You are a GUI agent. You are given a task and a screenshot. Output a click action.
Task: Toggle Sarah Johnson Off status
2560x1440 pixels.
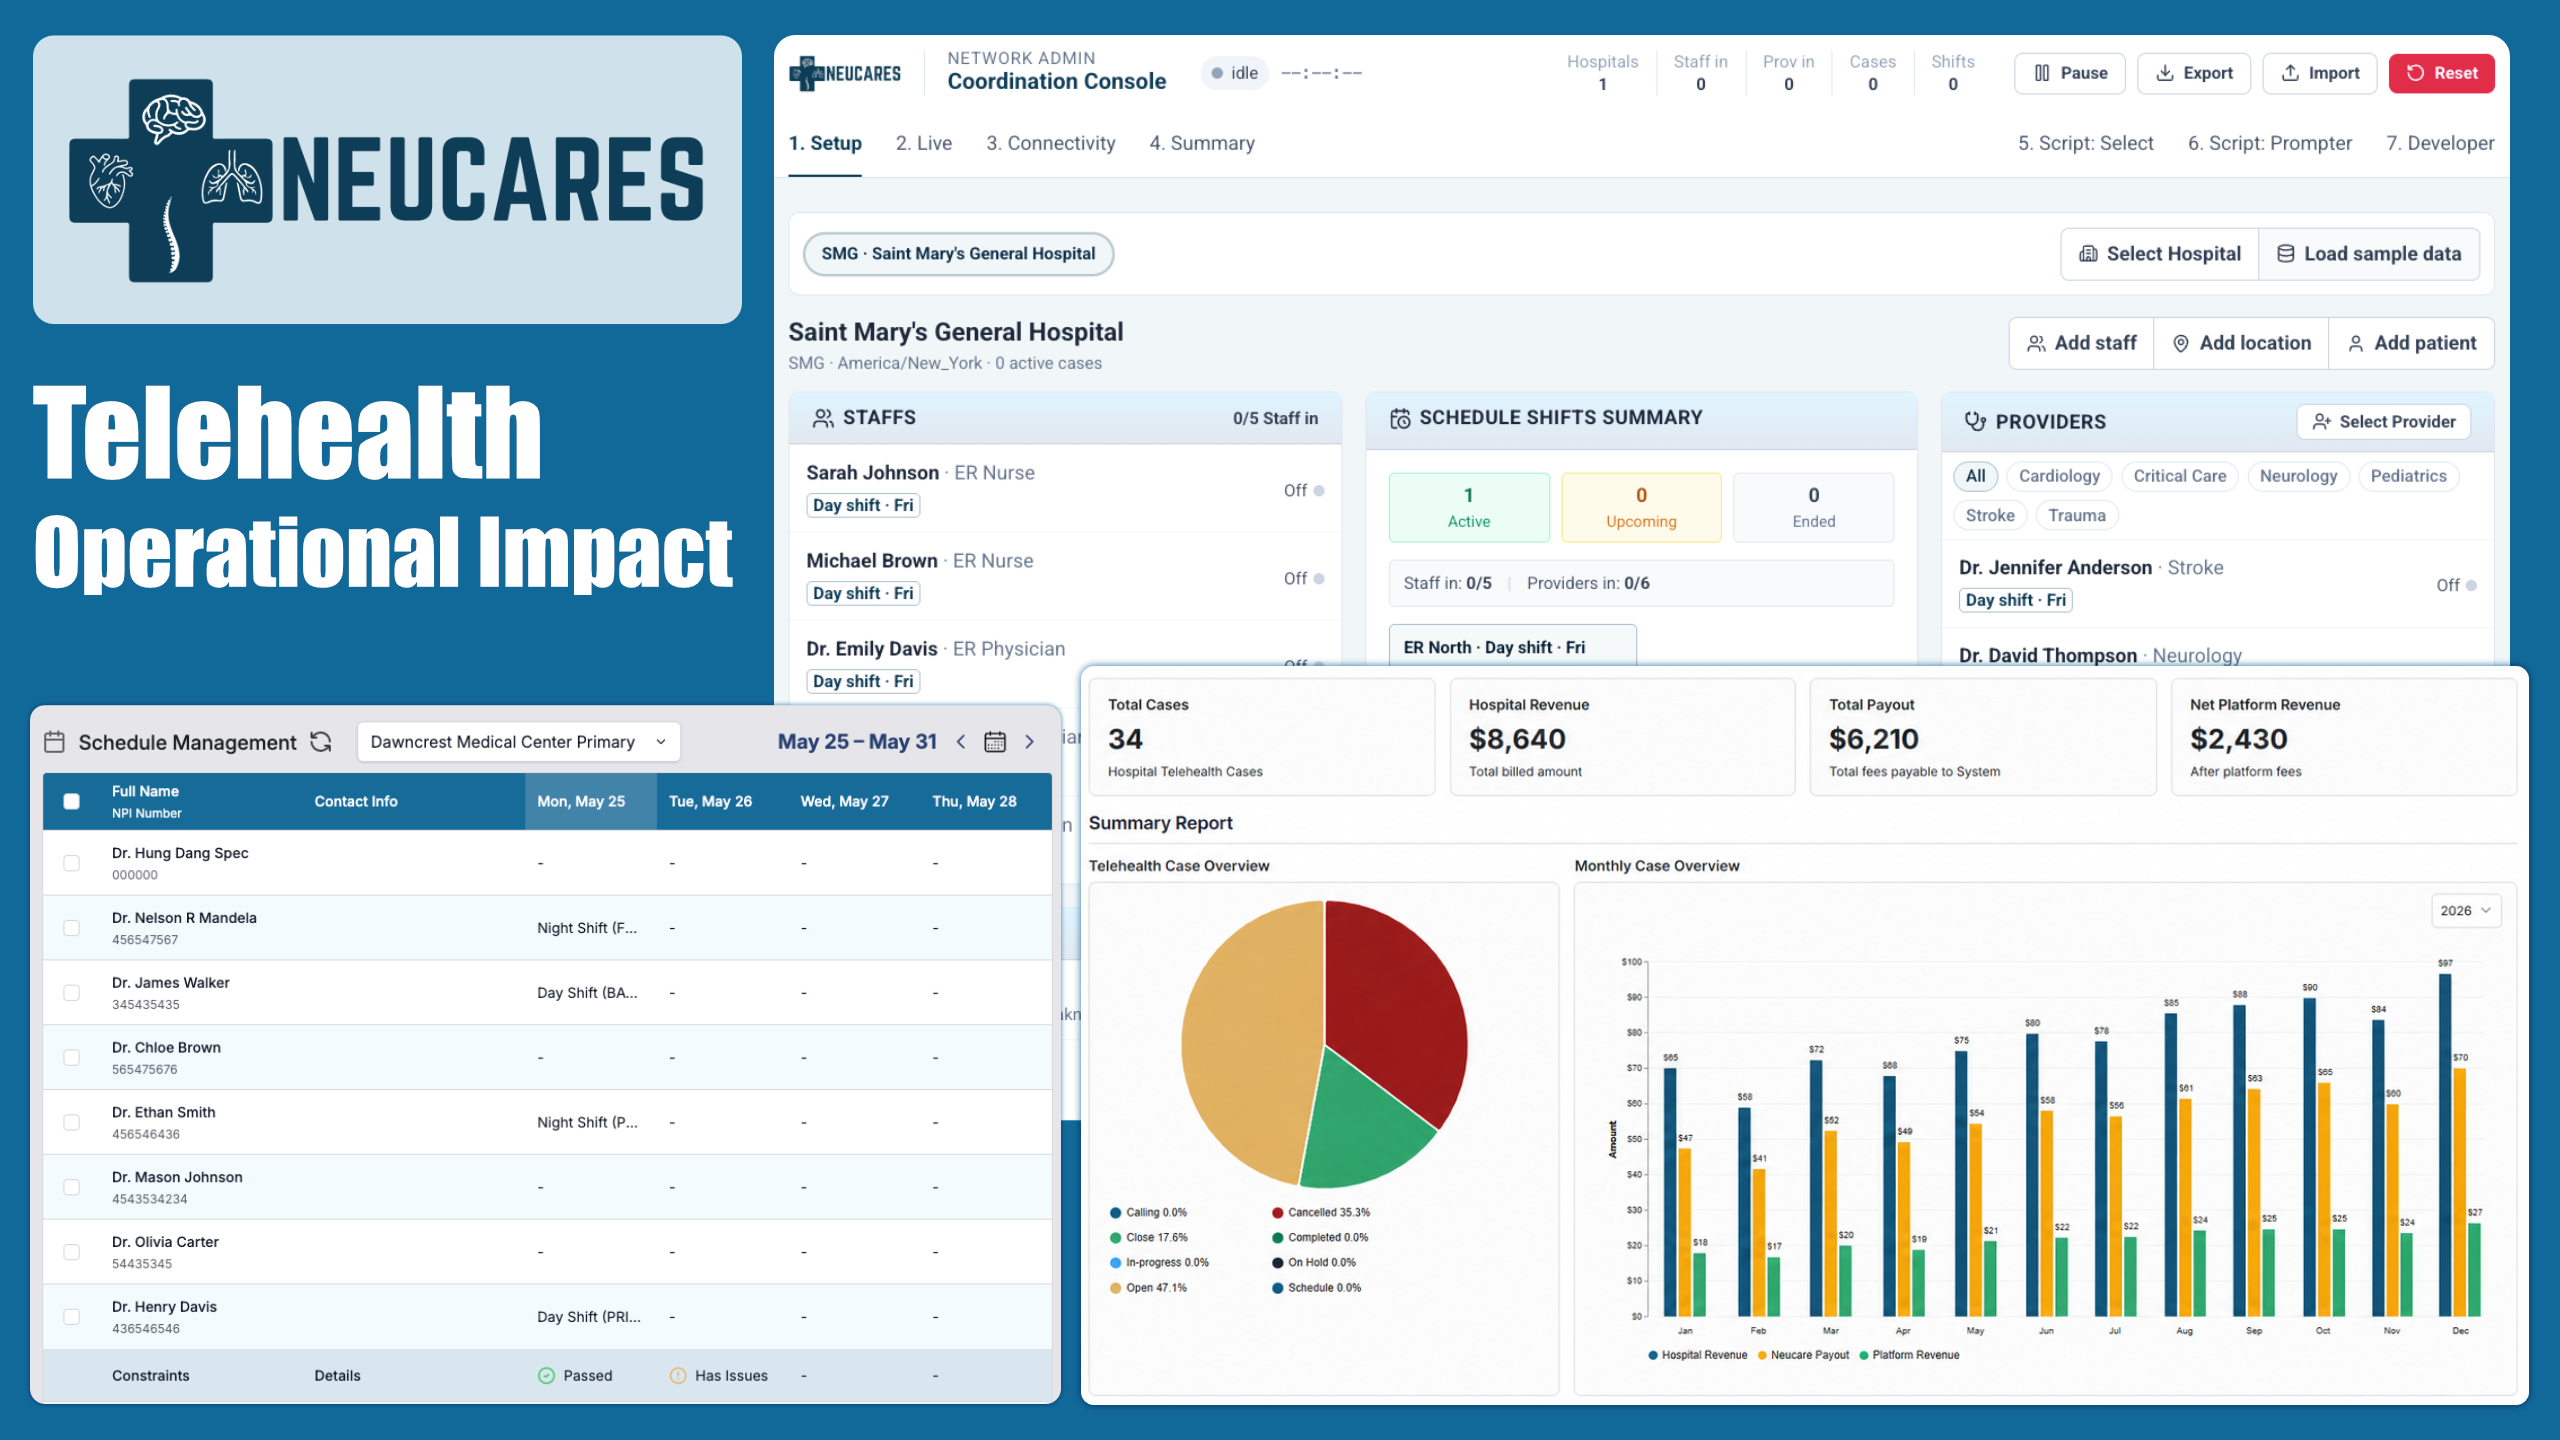[x=1304, y=491]
